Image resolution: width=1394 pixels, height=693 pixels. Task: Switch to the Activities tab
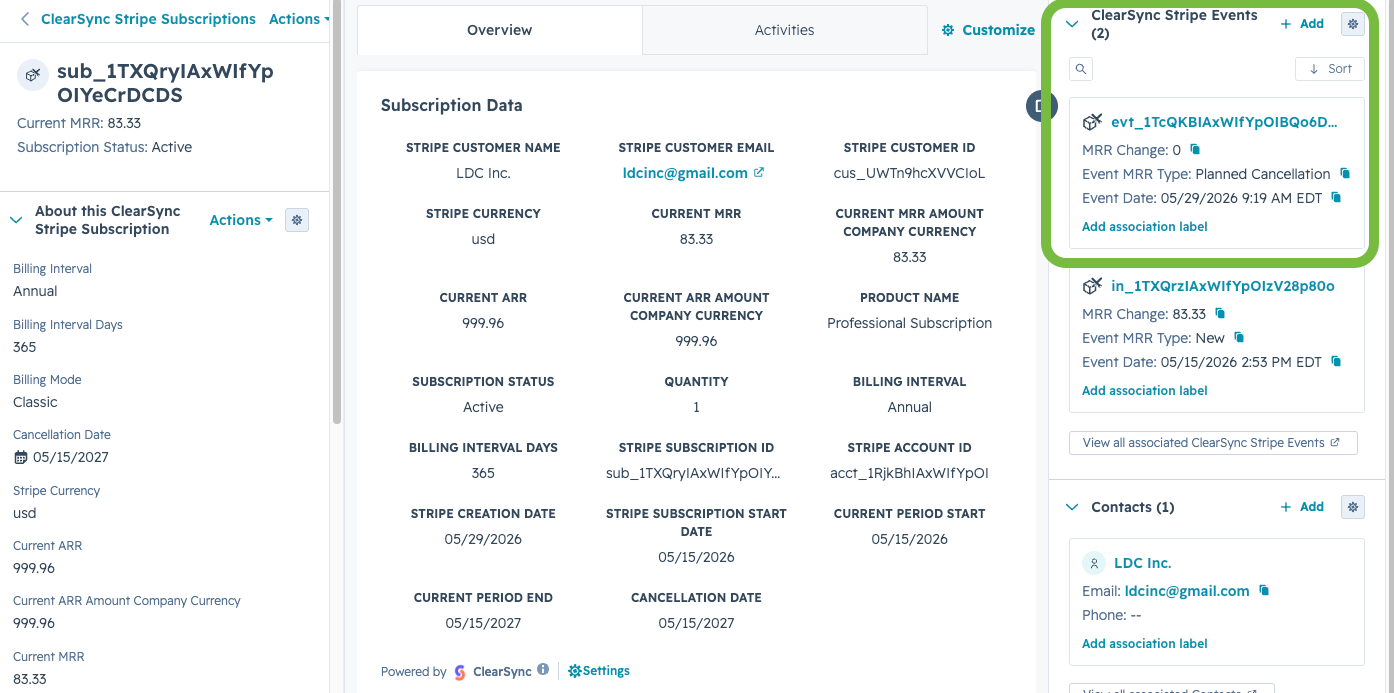pyautogui.click(x=784, y=30)
